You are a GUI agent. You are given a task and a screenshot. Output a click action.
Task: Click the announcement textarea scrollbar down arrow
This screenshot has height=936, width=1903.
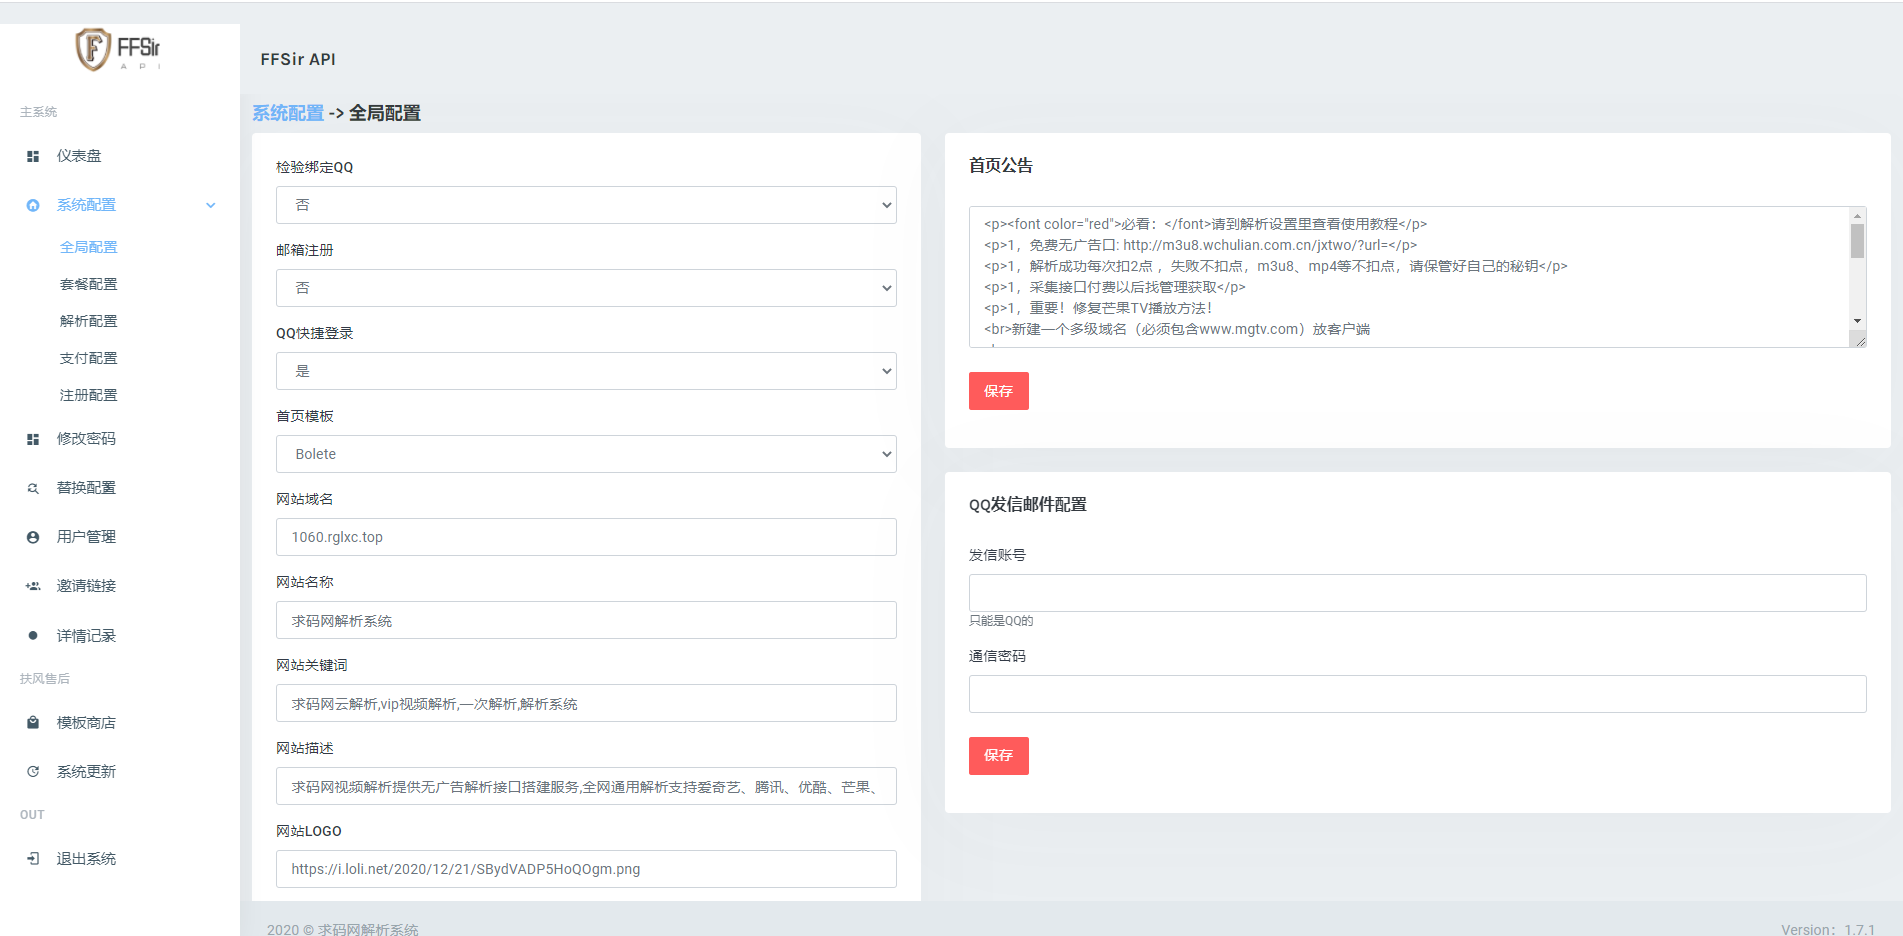coord(1857,321)
